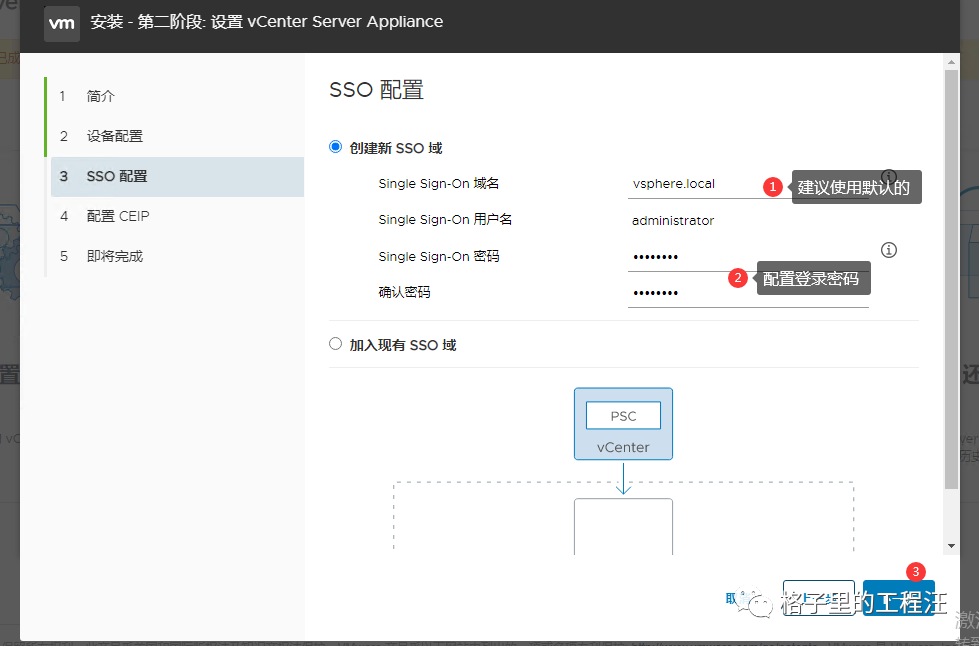Click the Single Sign-On 密码 label

tap(438, 257)
